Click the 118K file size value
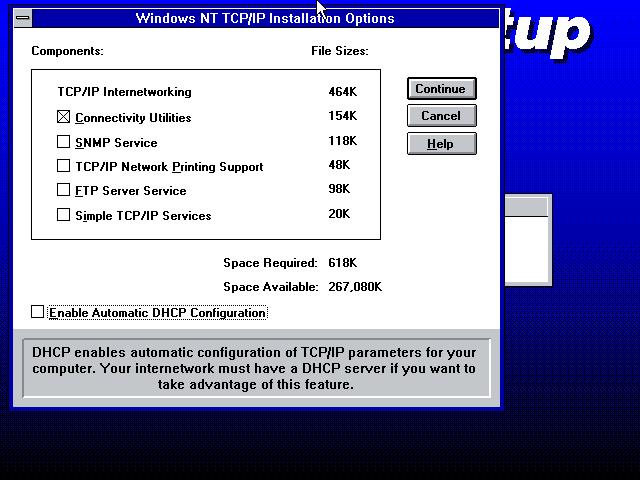The height and width of the screenshot is (480, 640). click(343, 141)
